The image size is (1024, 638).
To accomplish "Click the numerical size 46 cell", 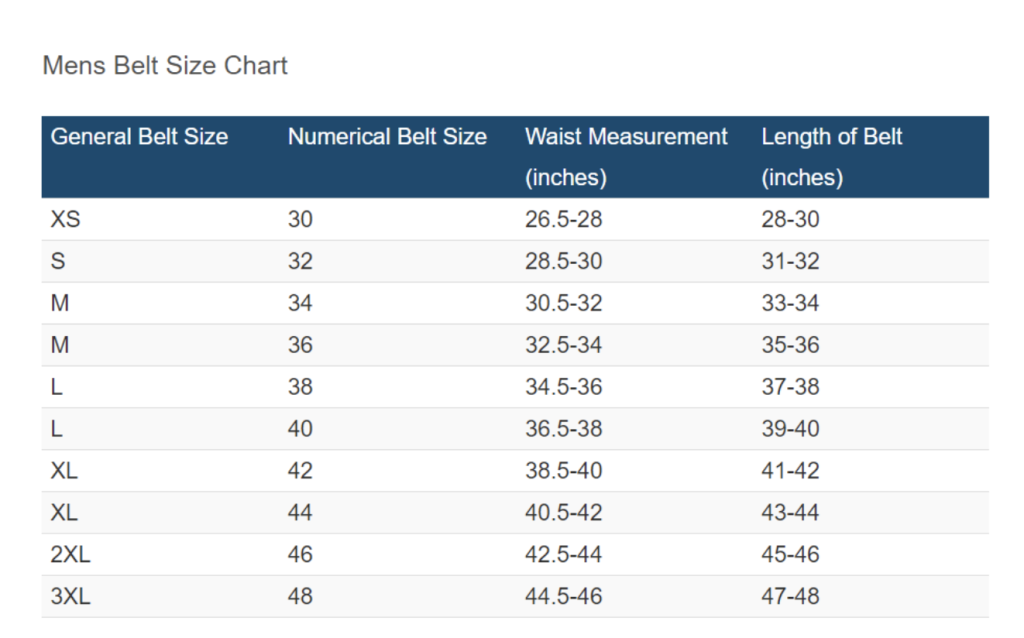I will [x=300, y=554].
